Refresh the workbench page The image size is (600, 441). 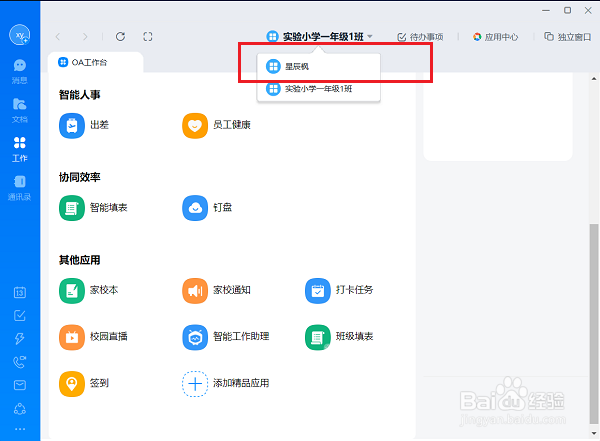click(x=121, y=36)
